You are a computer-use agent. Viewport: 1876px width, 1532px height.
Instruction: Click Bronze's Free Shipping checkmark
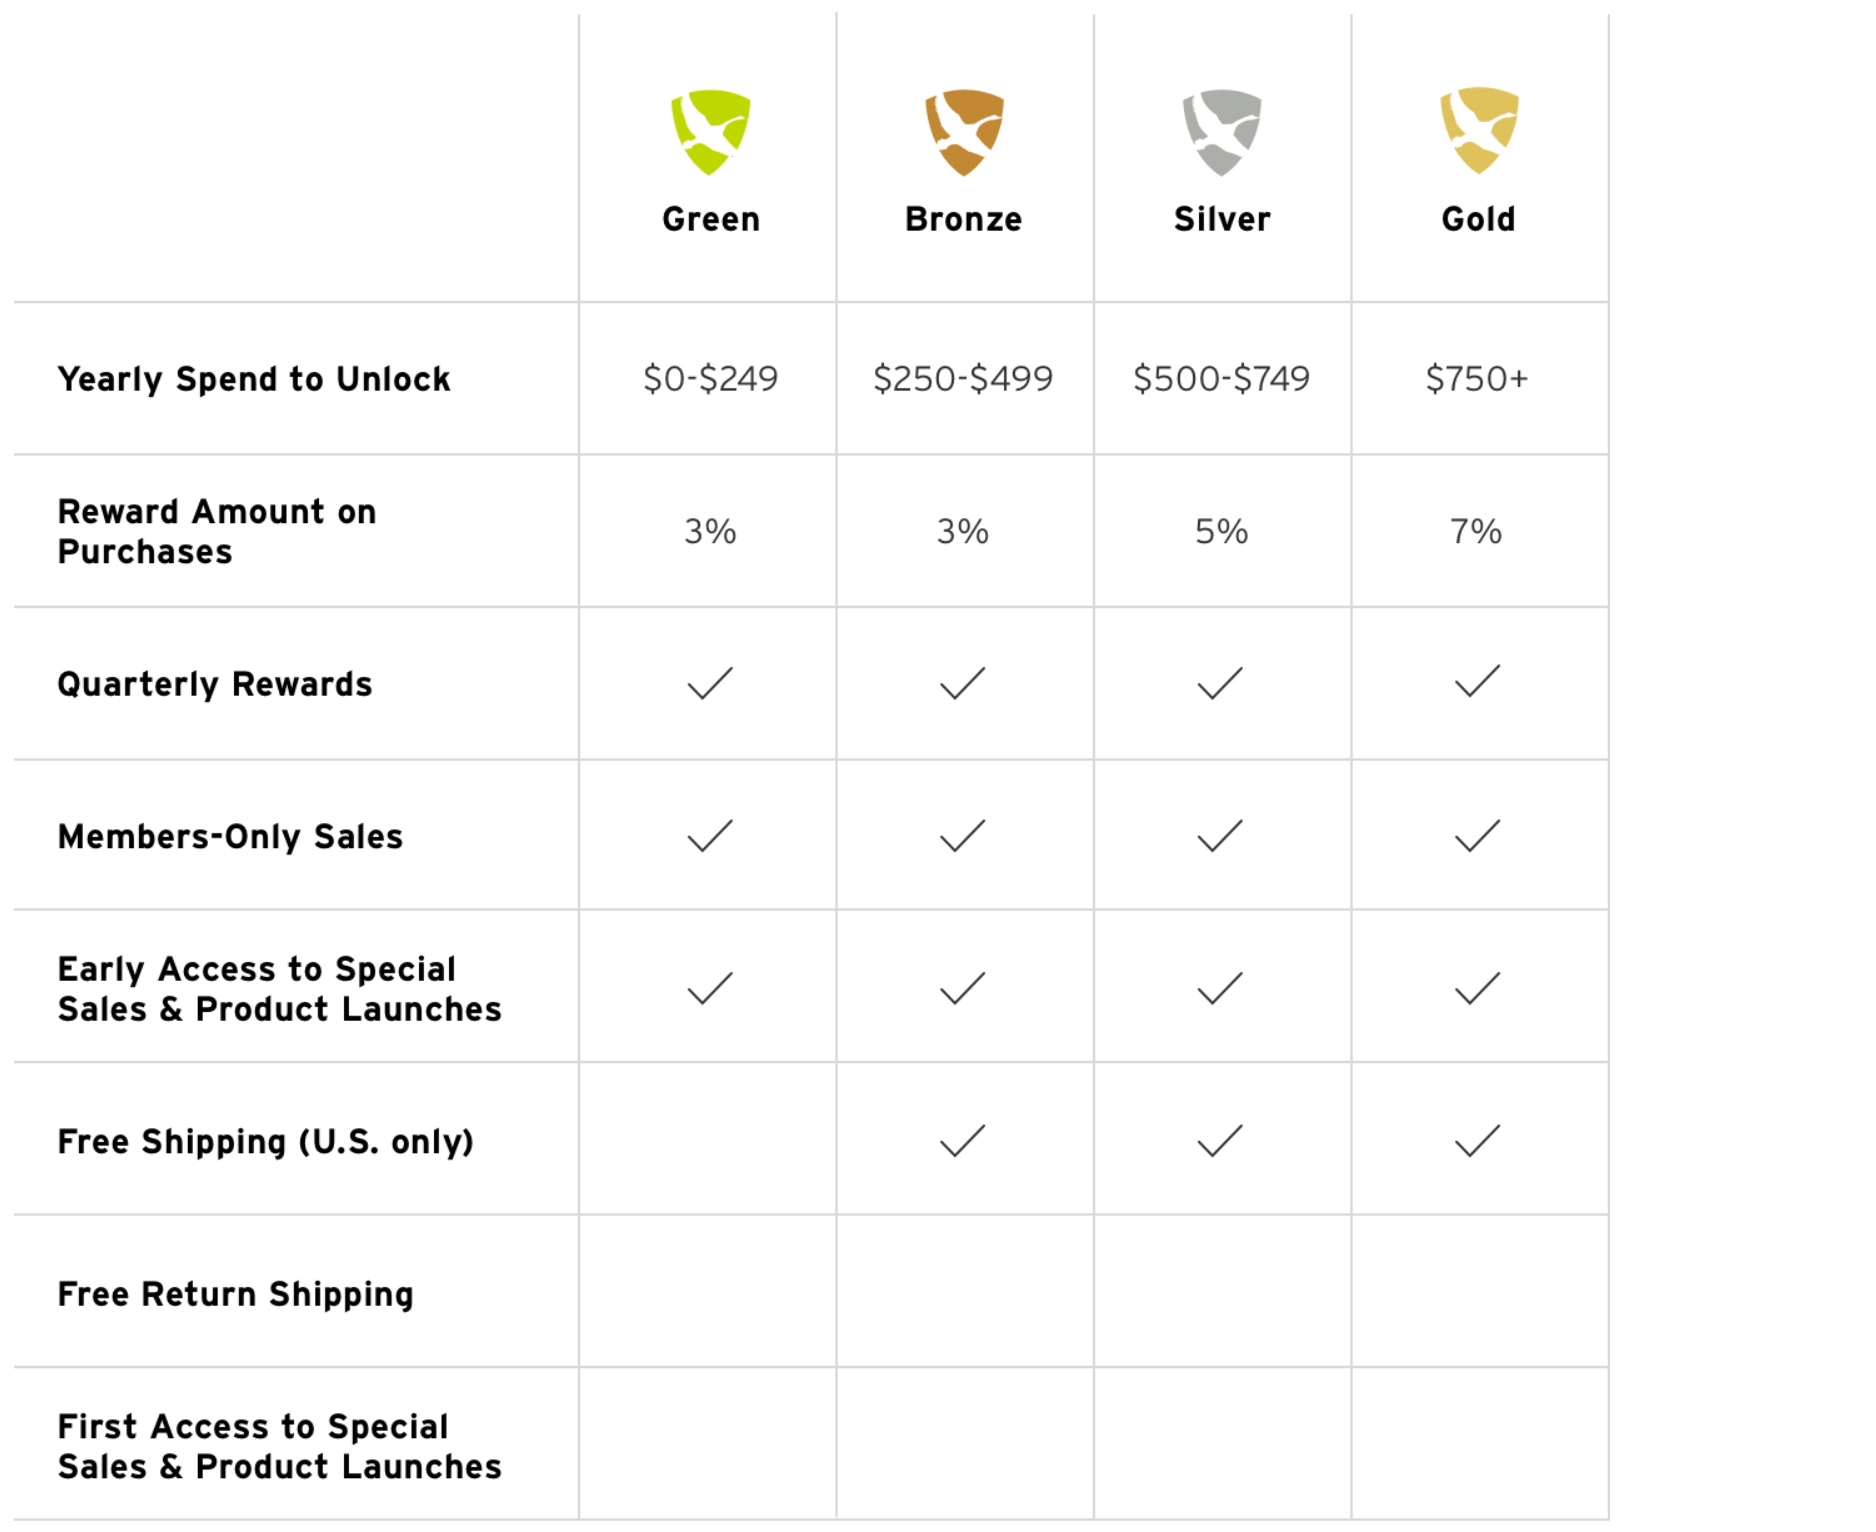[x=963, y=1141]
